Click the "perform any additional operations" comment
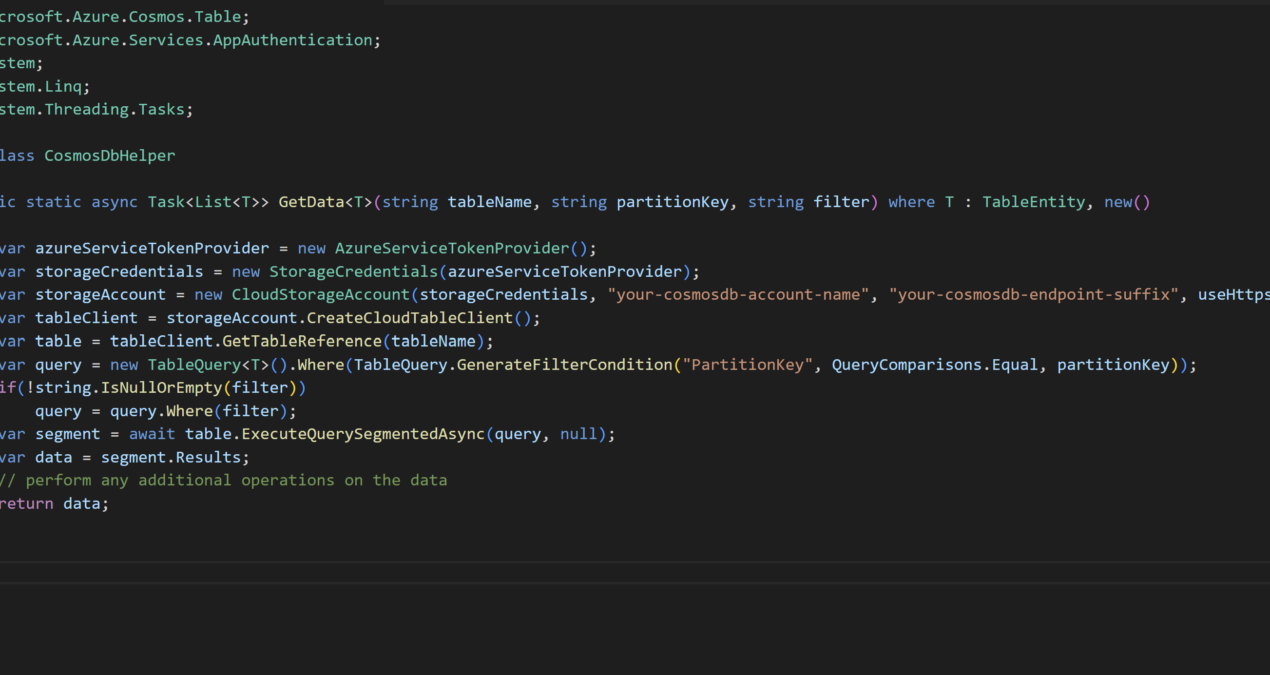This screenshot has height=675, width=1270. [x=223, y=481]
